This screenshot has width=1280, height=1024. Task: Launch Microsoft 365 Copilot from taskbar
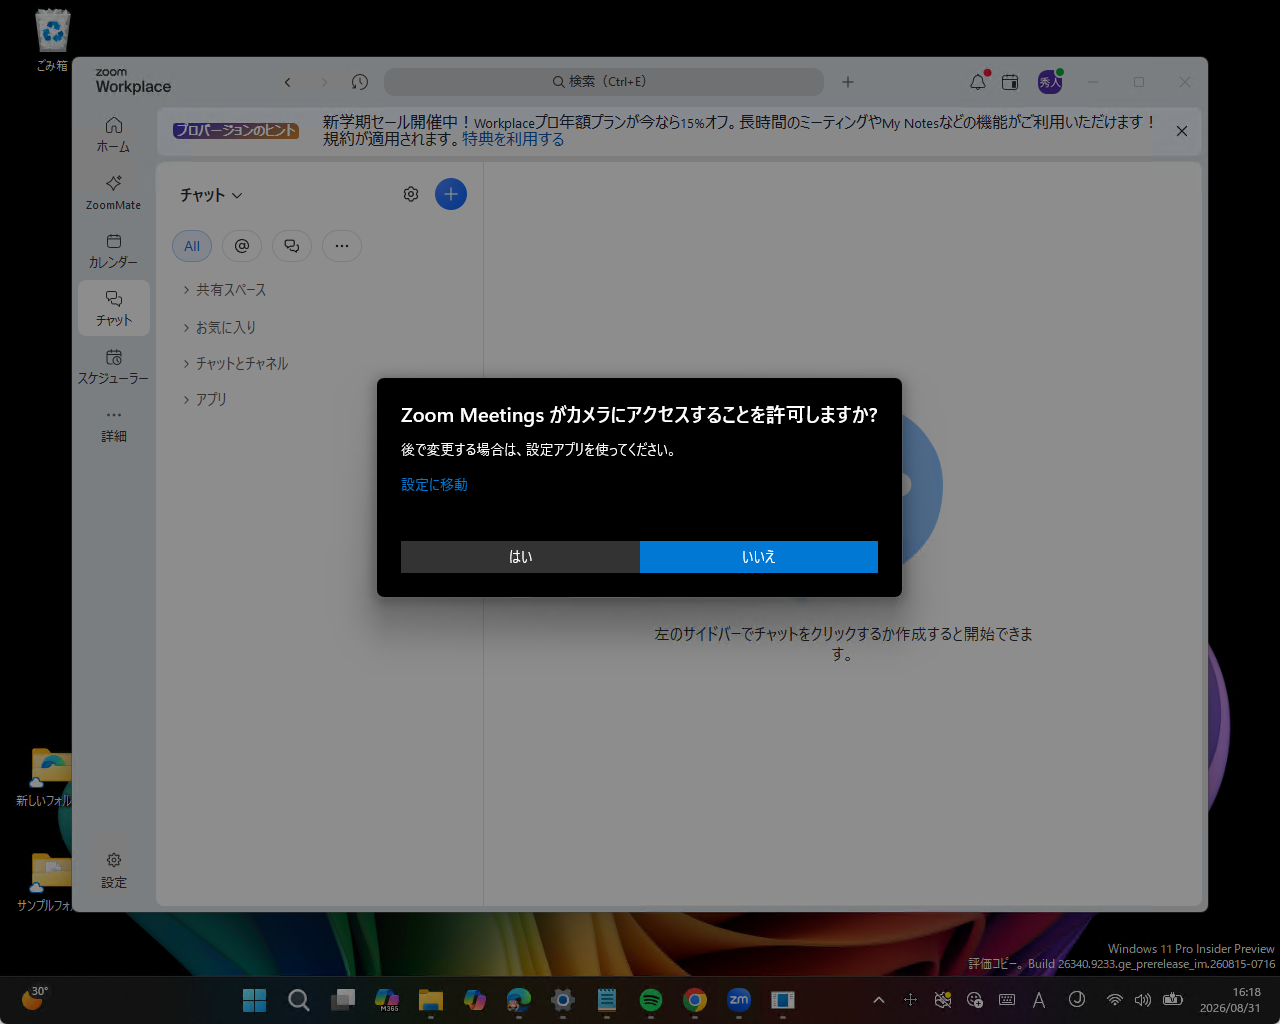pyautogui.click(x=387, y=1000)
